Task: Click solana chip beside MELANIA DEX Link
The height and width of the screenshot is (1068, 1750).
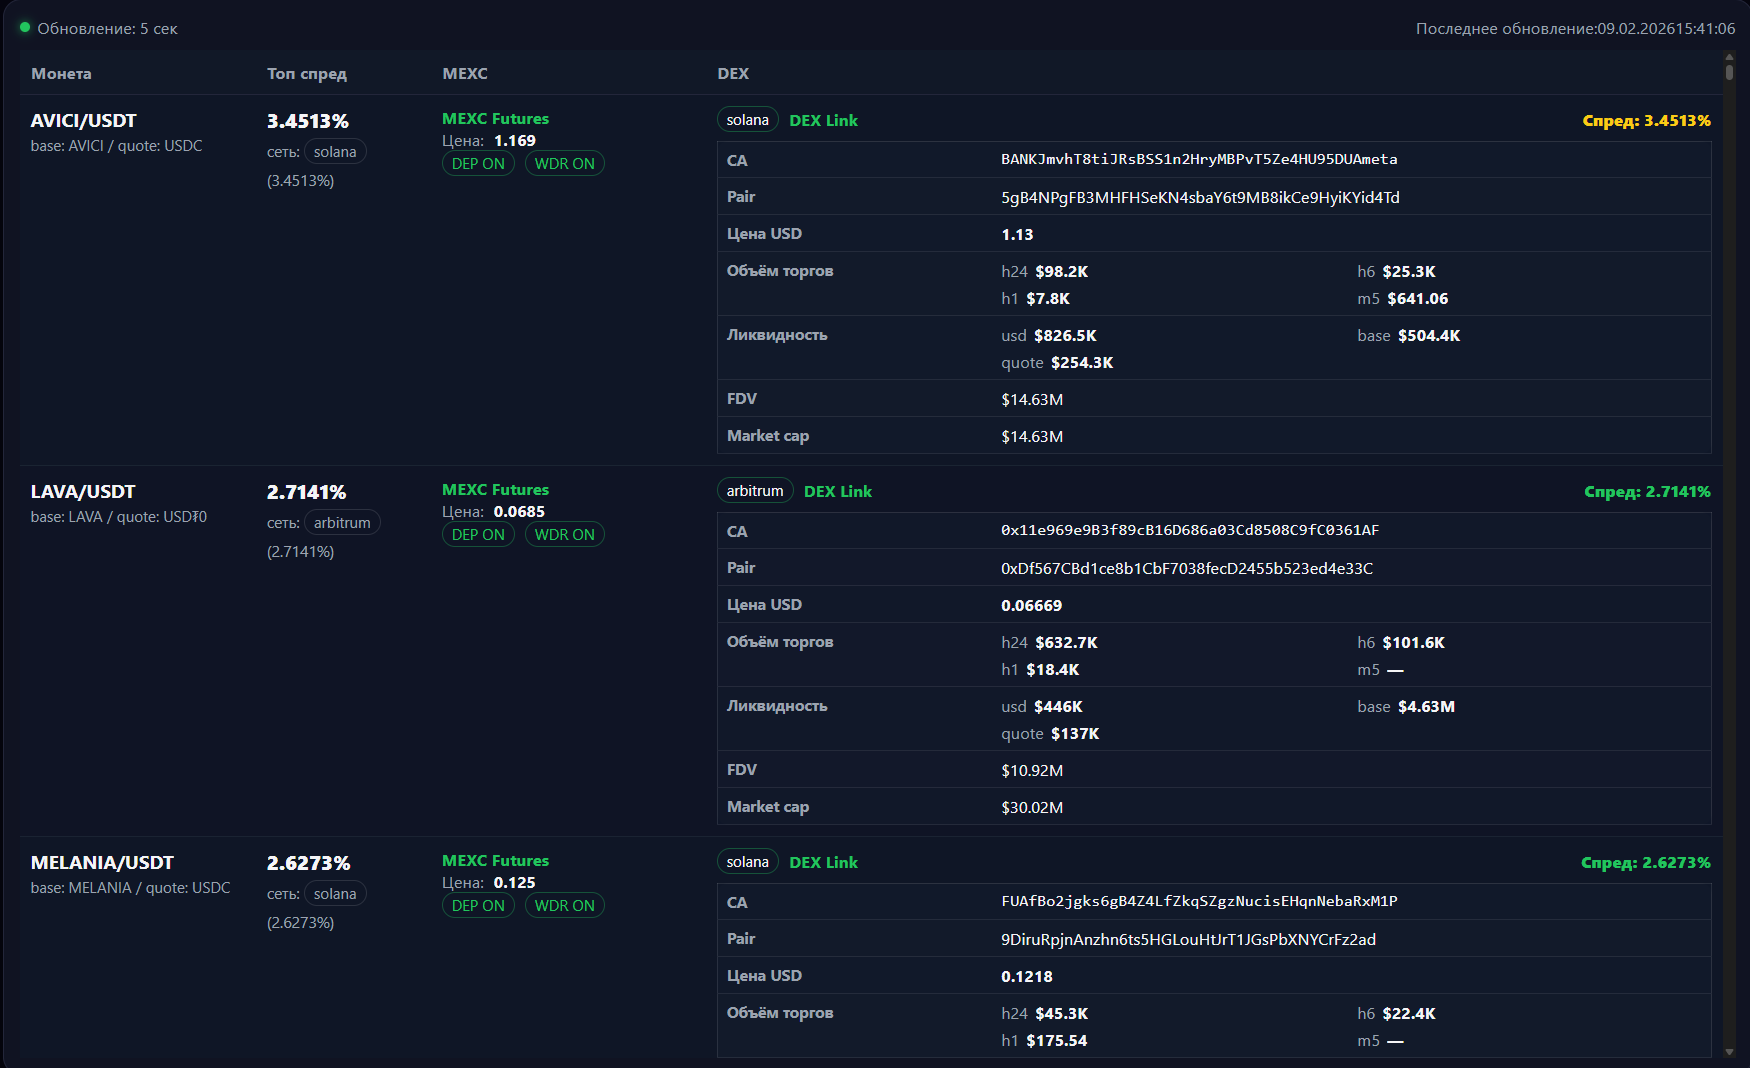Action: [x=748, y=862]
